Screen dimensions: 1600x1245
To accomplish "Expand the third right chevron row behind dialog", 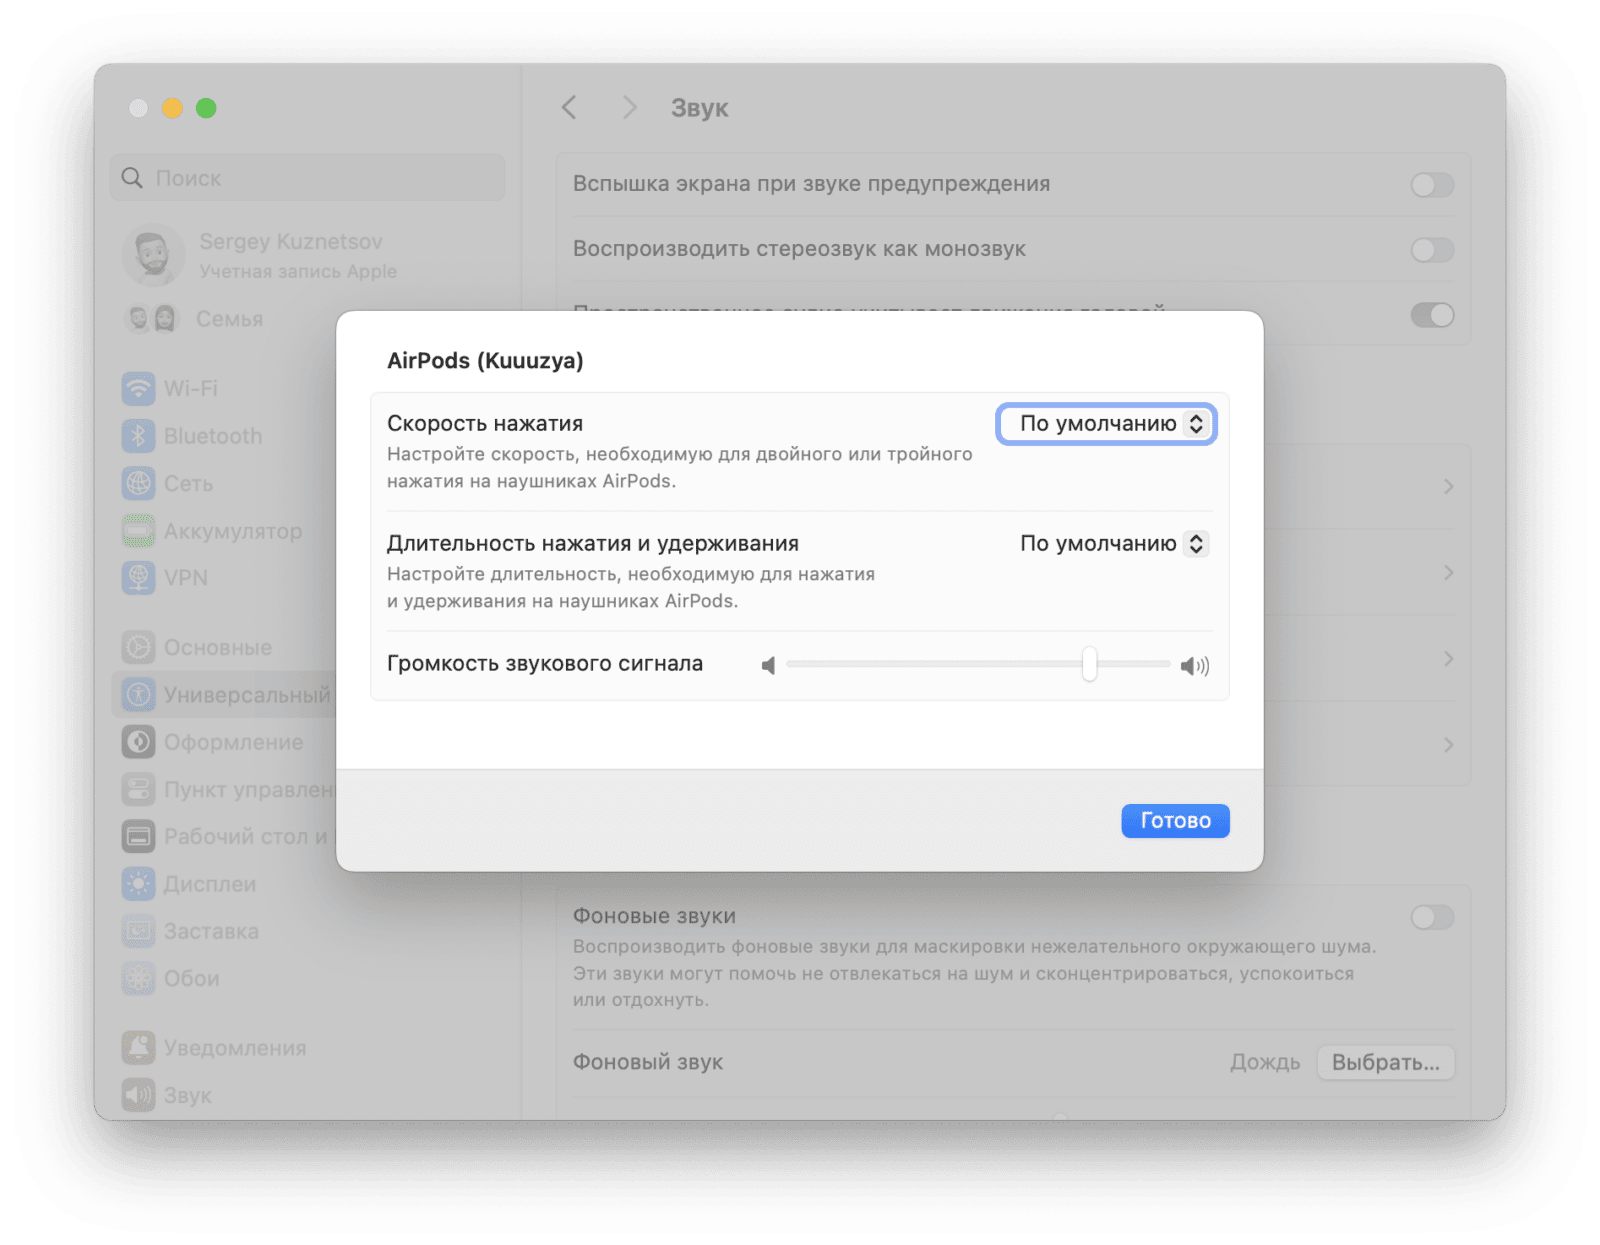I will point(1448,659).
